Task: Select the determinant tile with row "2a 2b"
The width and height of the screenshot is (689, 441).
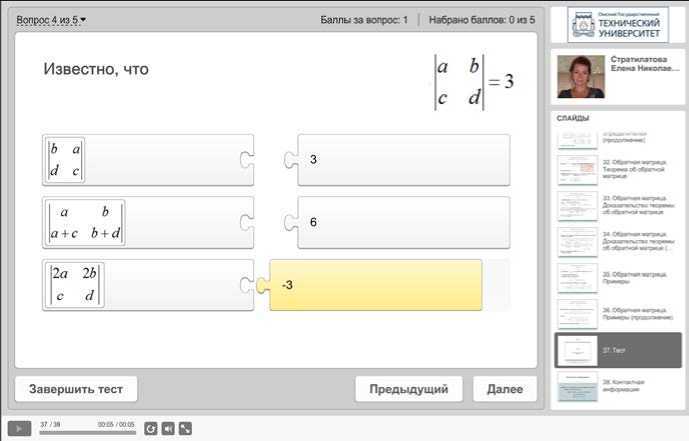Action: (x=146, y=285)
